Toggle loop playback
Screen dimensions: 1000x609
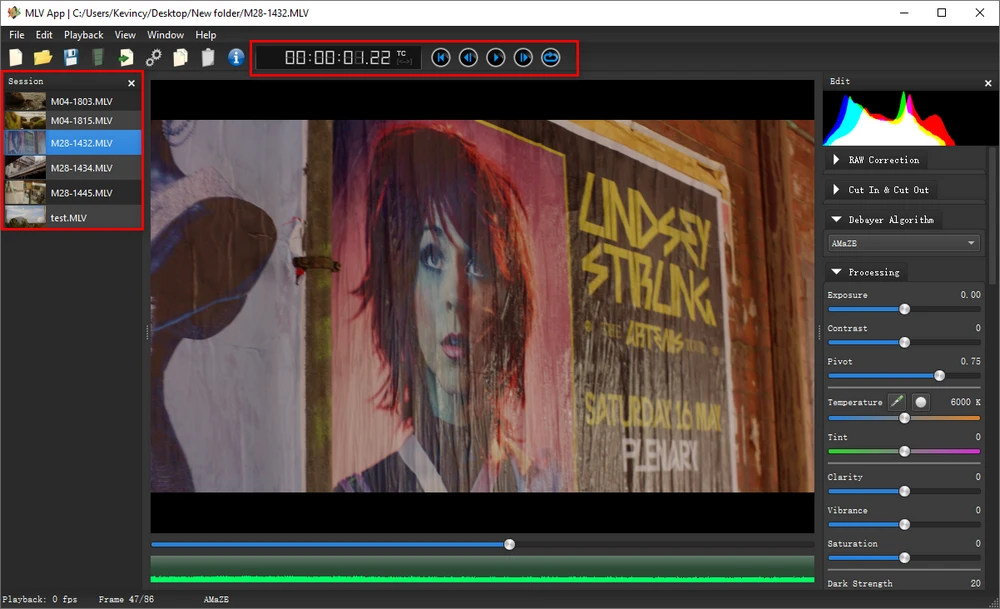click(x=550, y=57)
